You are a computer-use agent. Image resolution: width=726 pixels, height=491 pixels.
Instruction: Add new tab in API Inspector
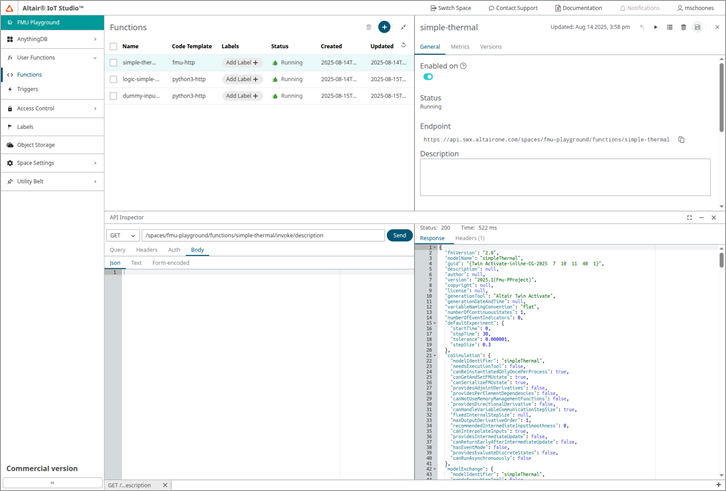tap(718, 484)
